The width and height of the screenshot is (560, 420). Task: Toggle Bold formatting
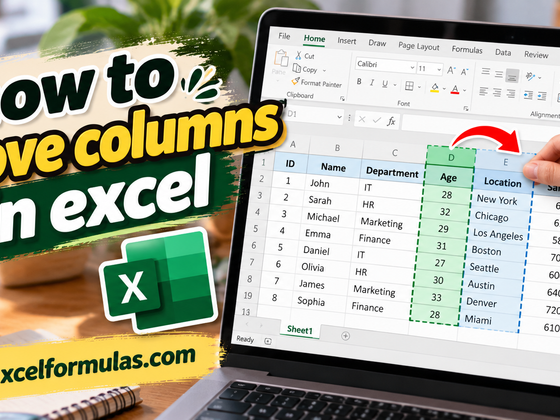pos(359,81)
